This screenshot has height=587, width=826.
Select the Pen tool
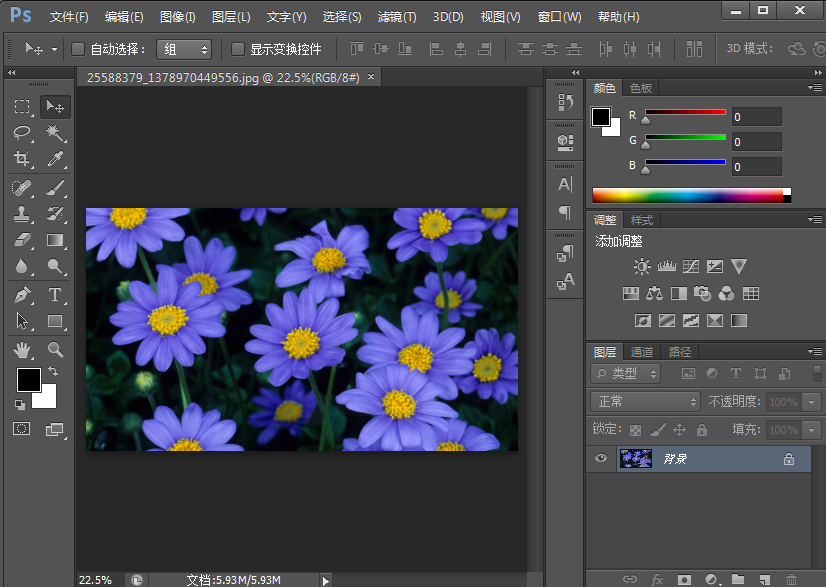coord(22,295)
